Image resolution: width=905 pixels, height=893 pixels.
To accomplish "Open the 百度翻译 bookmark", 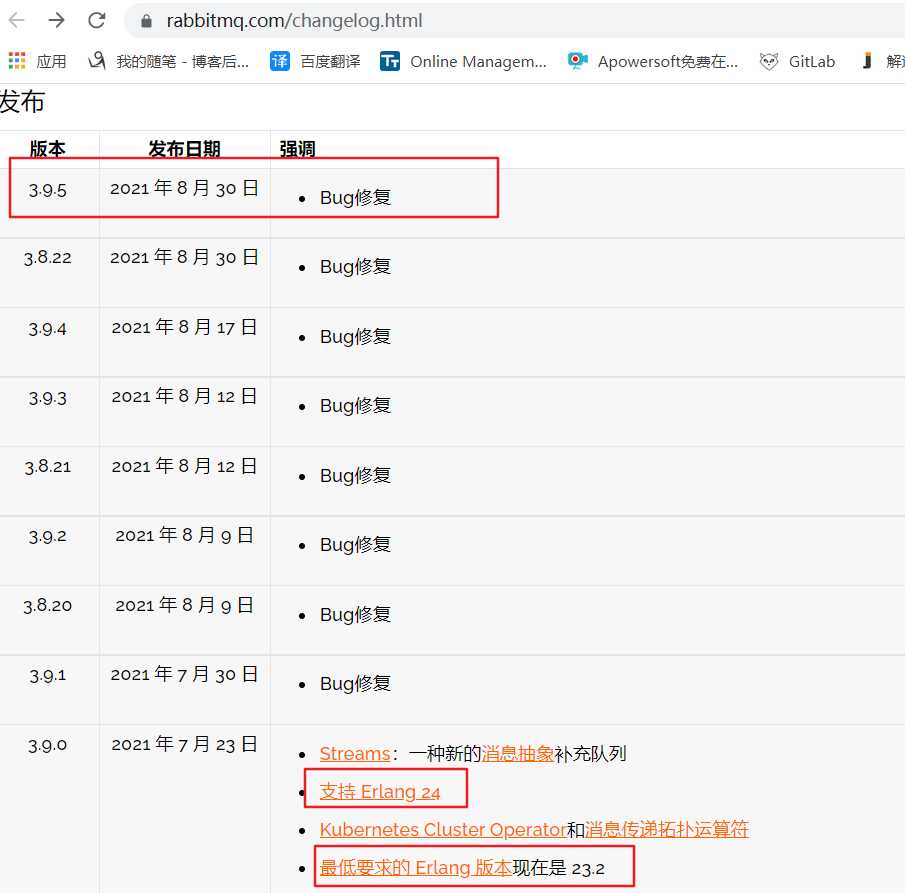I will [x=315, y=61].
